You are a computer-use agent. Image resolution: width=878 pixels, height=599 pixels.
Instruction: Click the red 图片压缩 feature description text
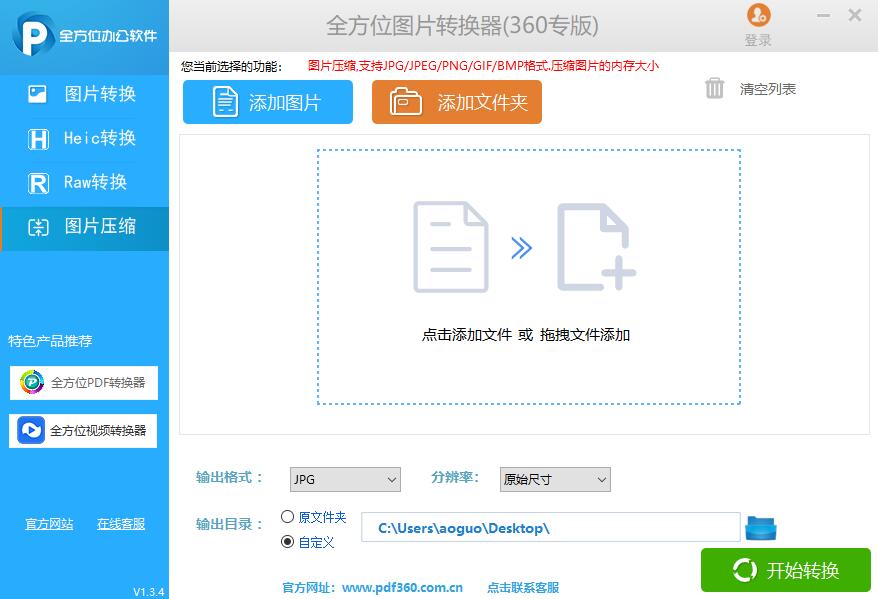(x=483, y=65)
